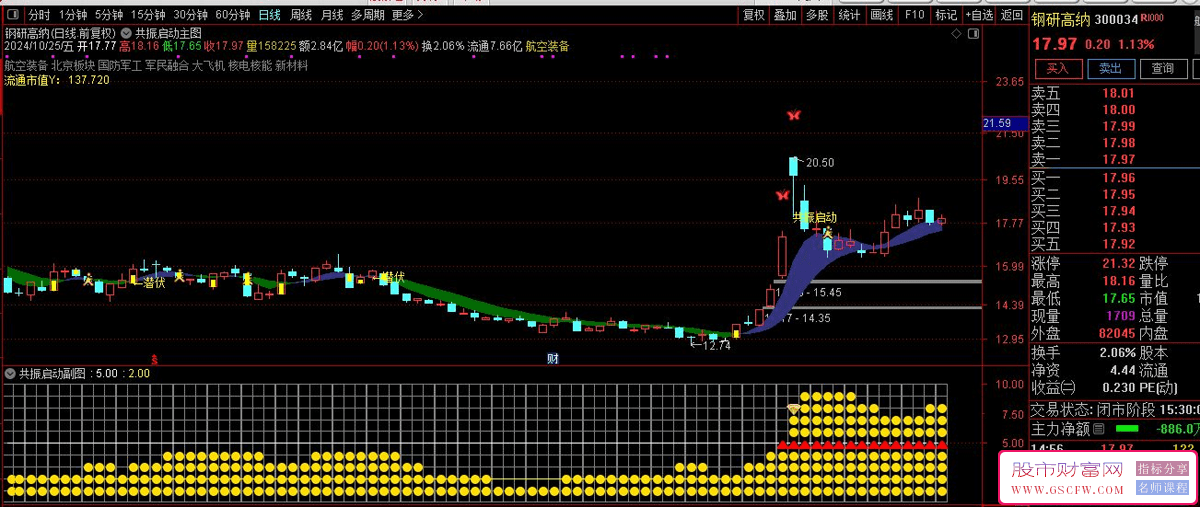
Task: Click the 返回 back button
Action: click(x=1011, y=15)
